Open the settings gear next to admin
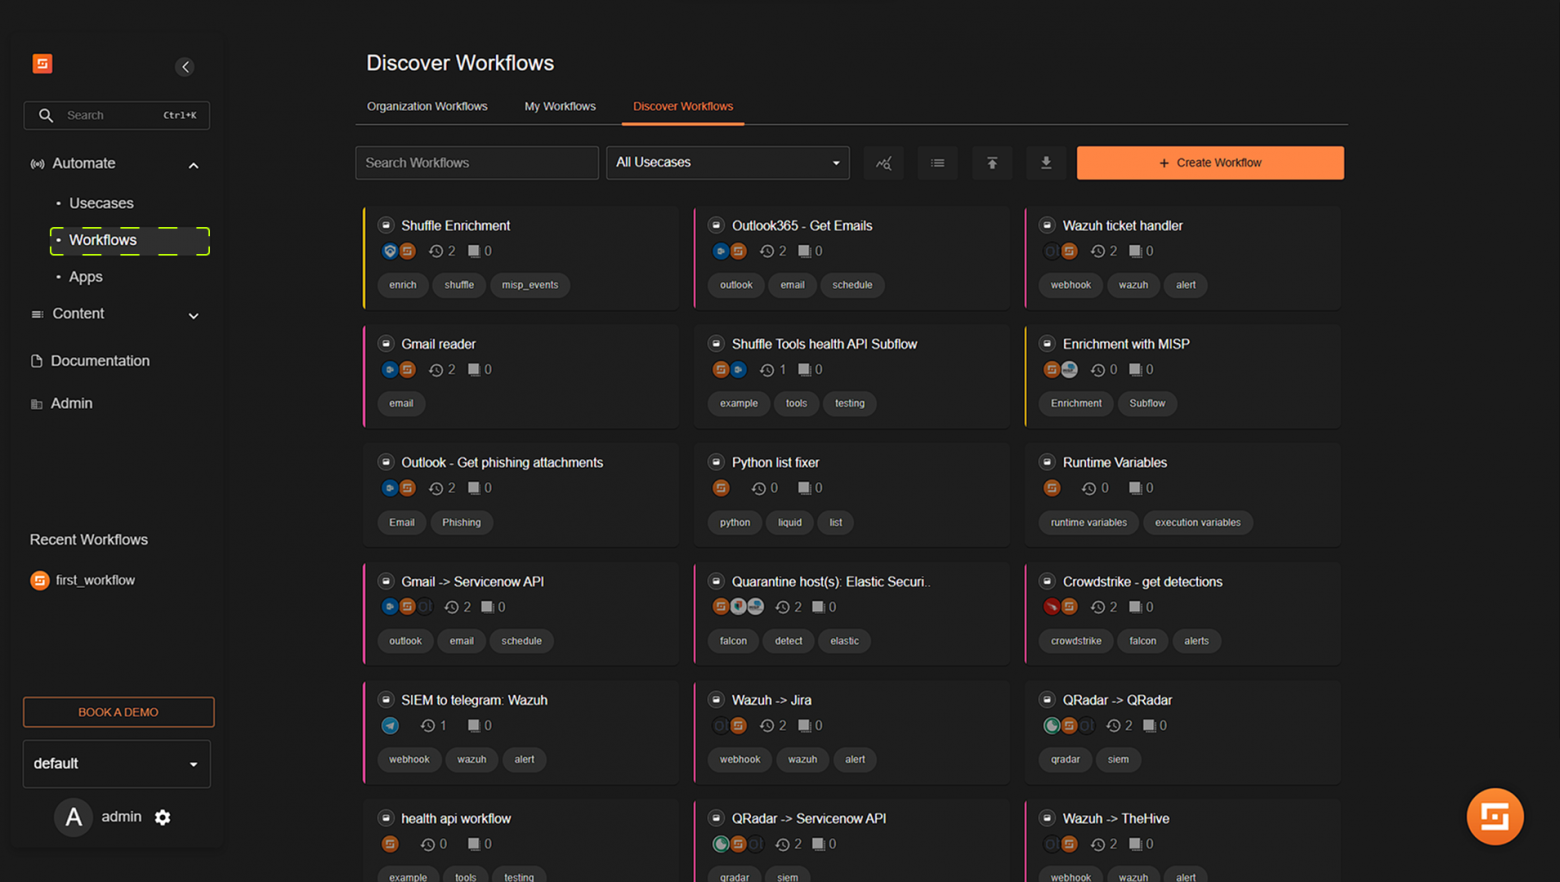This screenshot has width=1560, height=882. tap(163, 817)
